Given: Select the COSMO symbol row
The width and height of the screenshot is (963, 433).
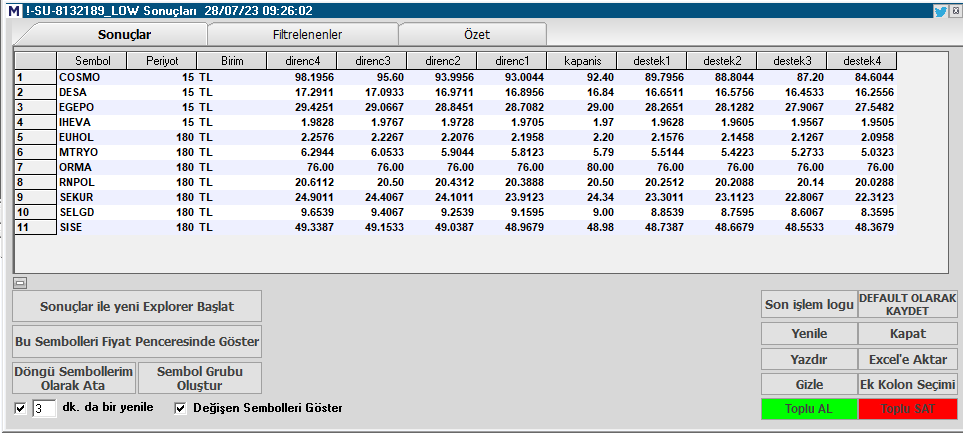Looking at the screenshot, I should (456, 77).
